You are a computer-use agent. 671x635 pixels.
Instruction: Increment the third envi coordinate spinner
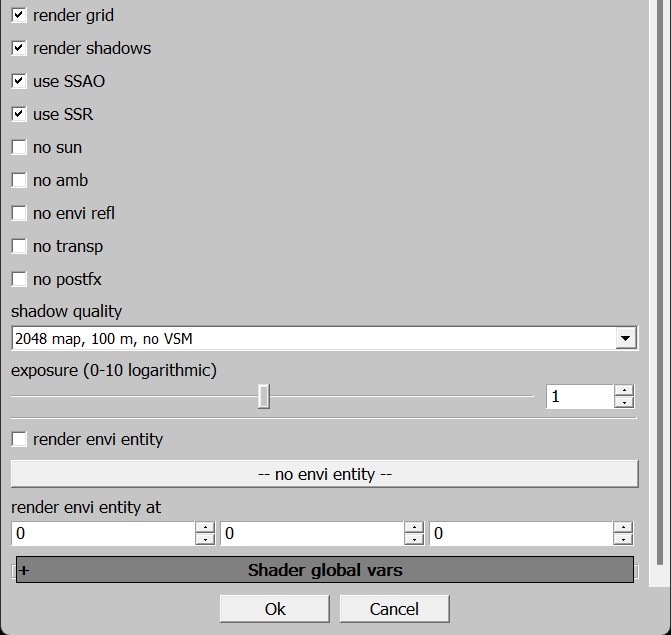[623, 527]
